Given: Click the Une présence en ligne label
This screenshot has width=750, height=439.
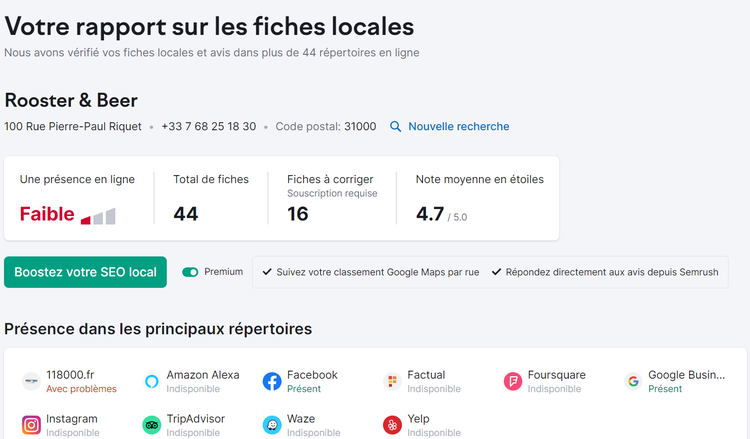Looking at the screenshot, I should (x=77, y=179).
